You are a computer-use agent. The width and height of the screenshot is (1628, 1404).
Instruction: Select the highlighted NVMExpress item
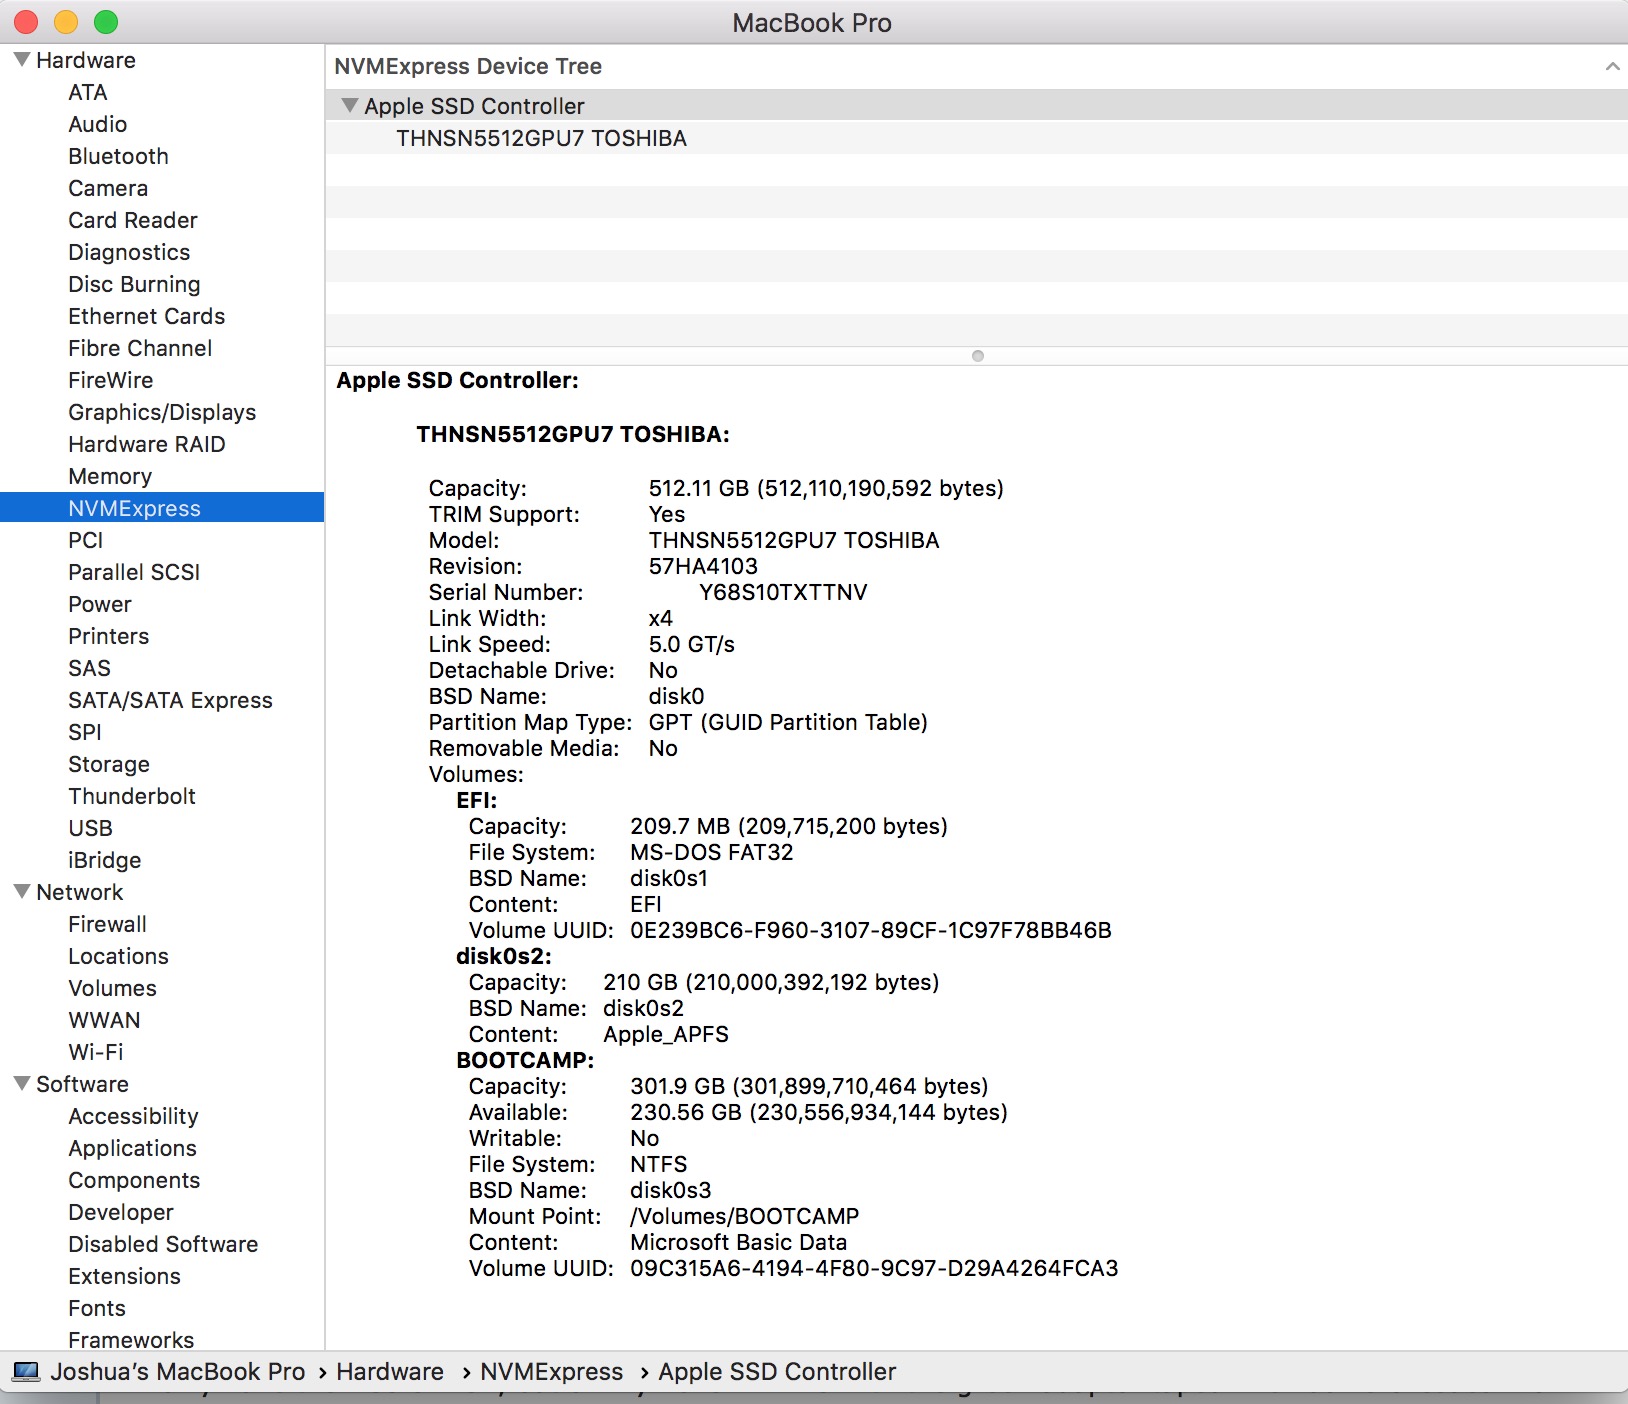coord(162,508)
